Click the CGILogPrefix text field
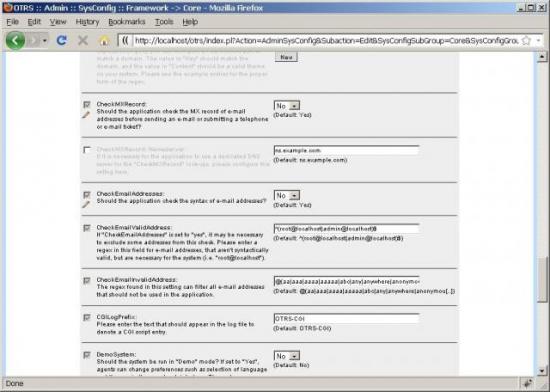Image resolution: width=550 pixels, height=392 pixels. click(x=346, y=318)
